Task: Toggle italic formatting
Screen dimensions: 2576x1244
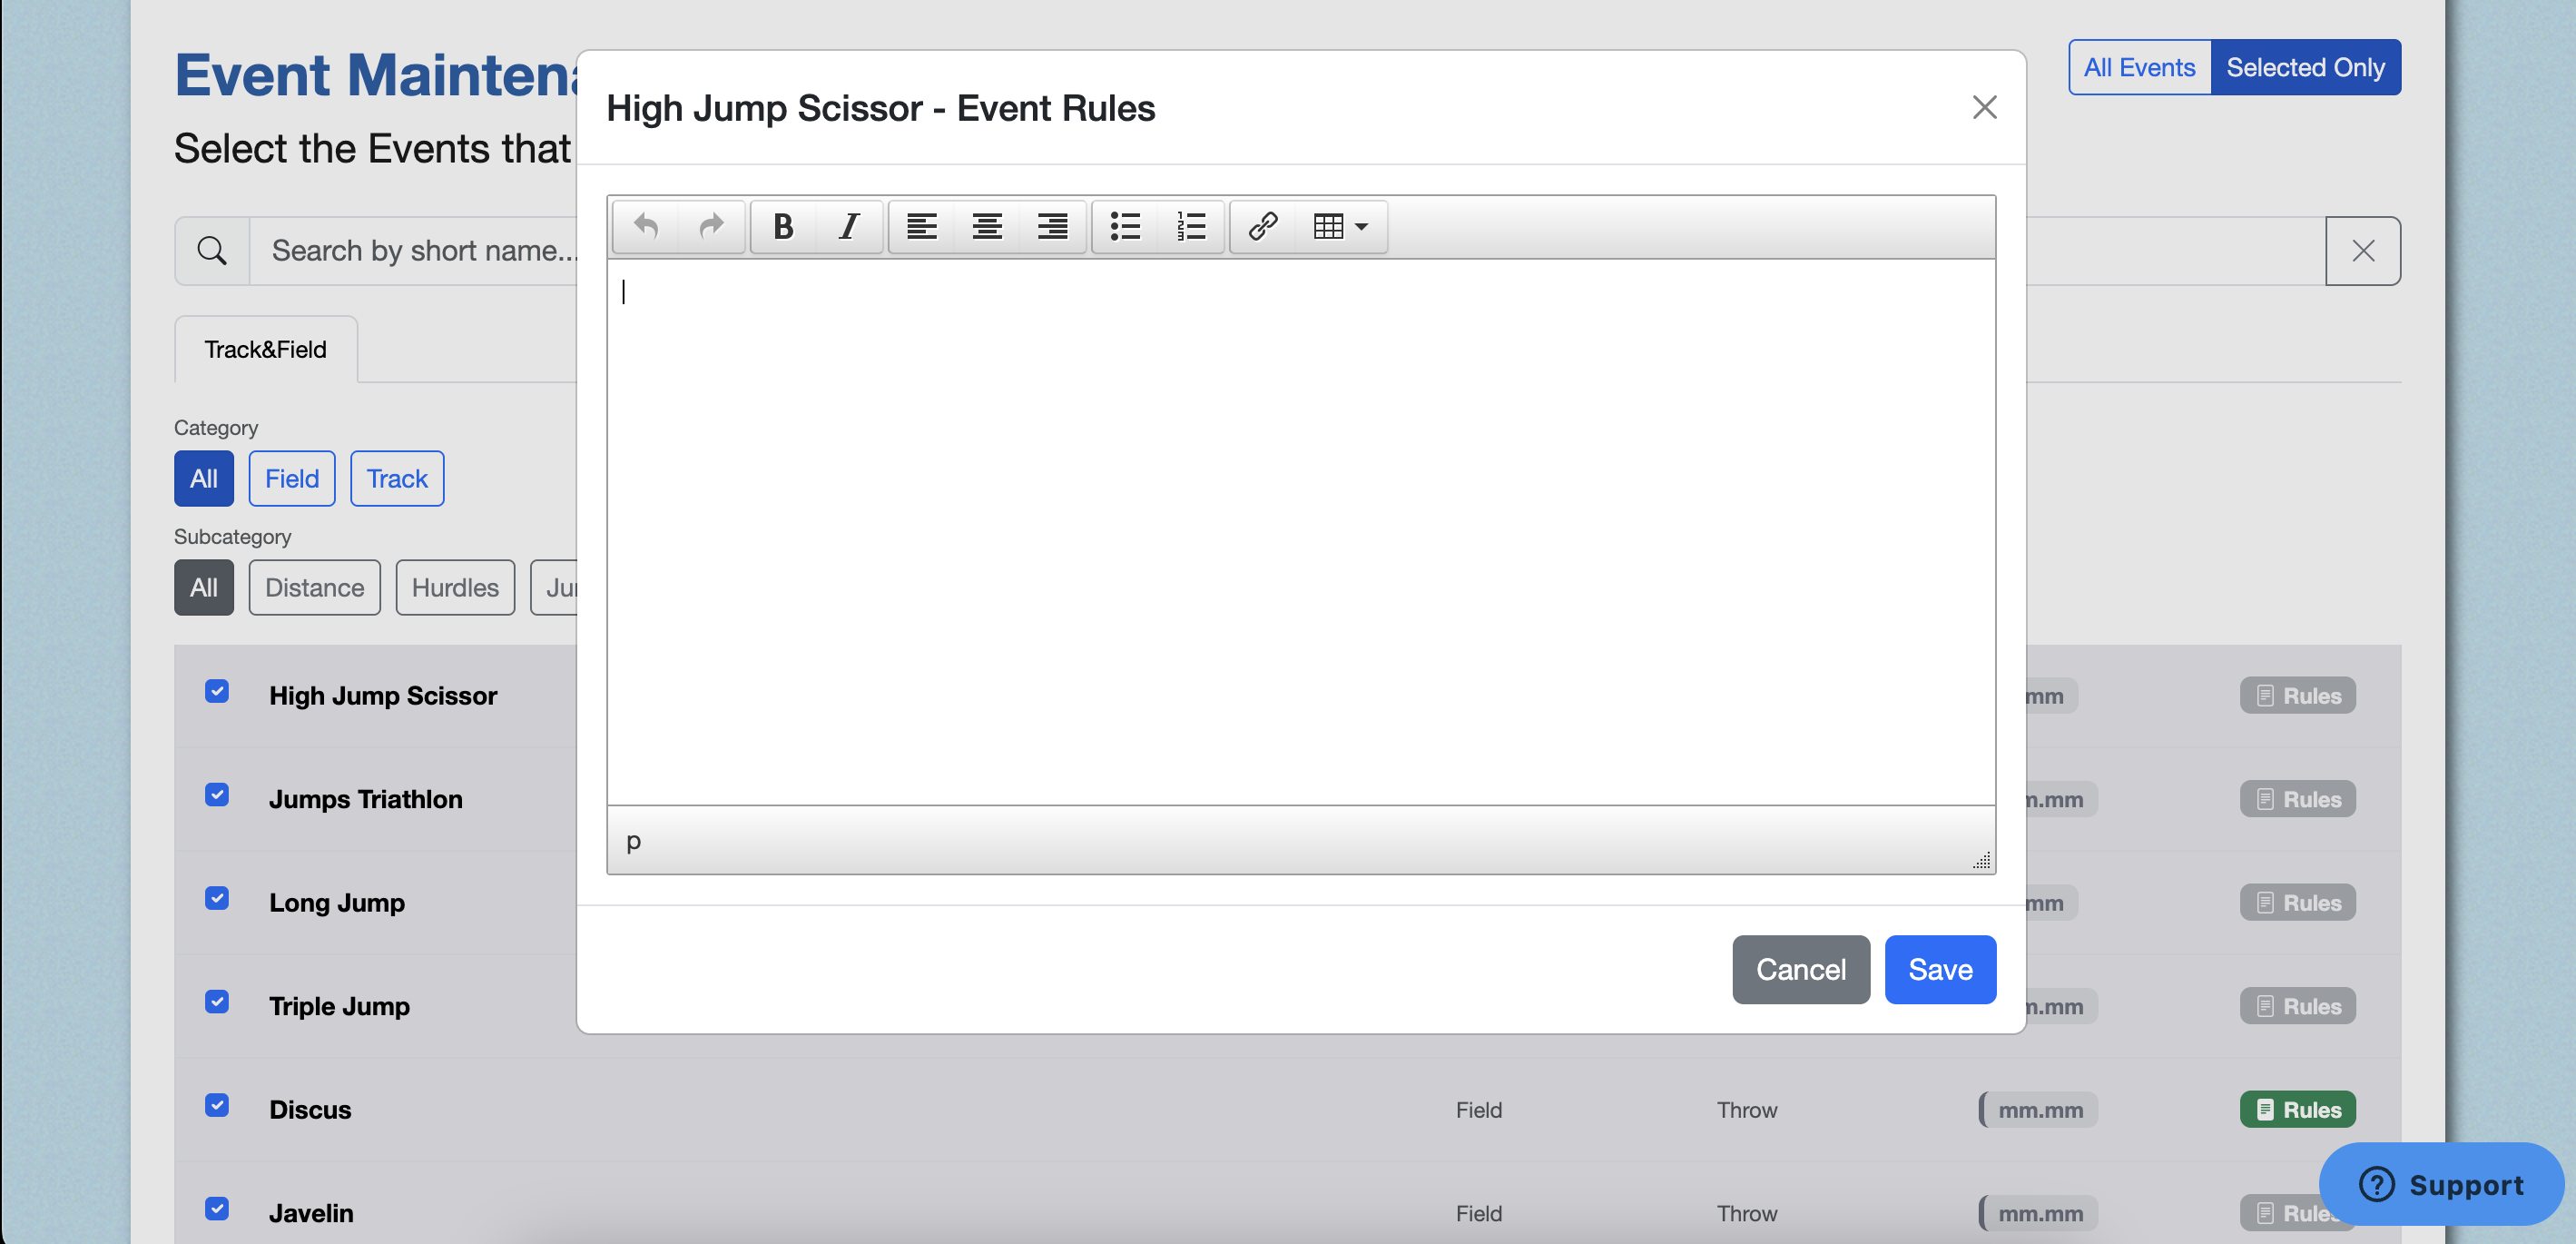Action: (x=849, y=227)
